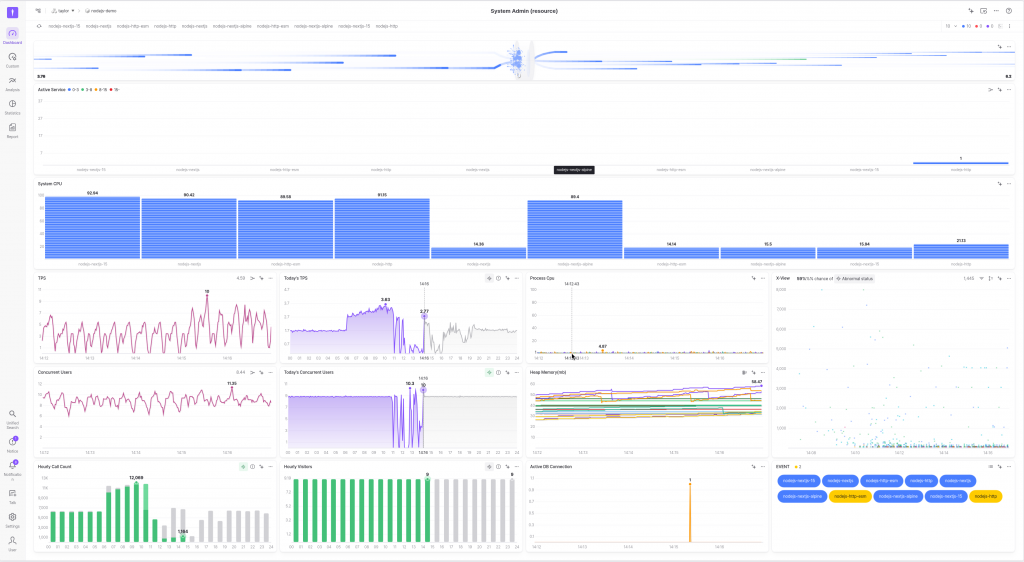Open the Analysis section in sidebar

[x=12, y=82]
